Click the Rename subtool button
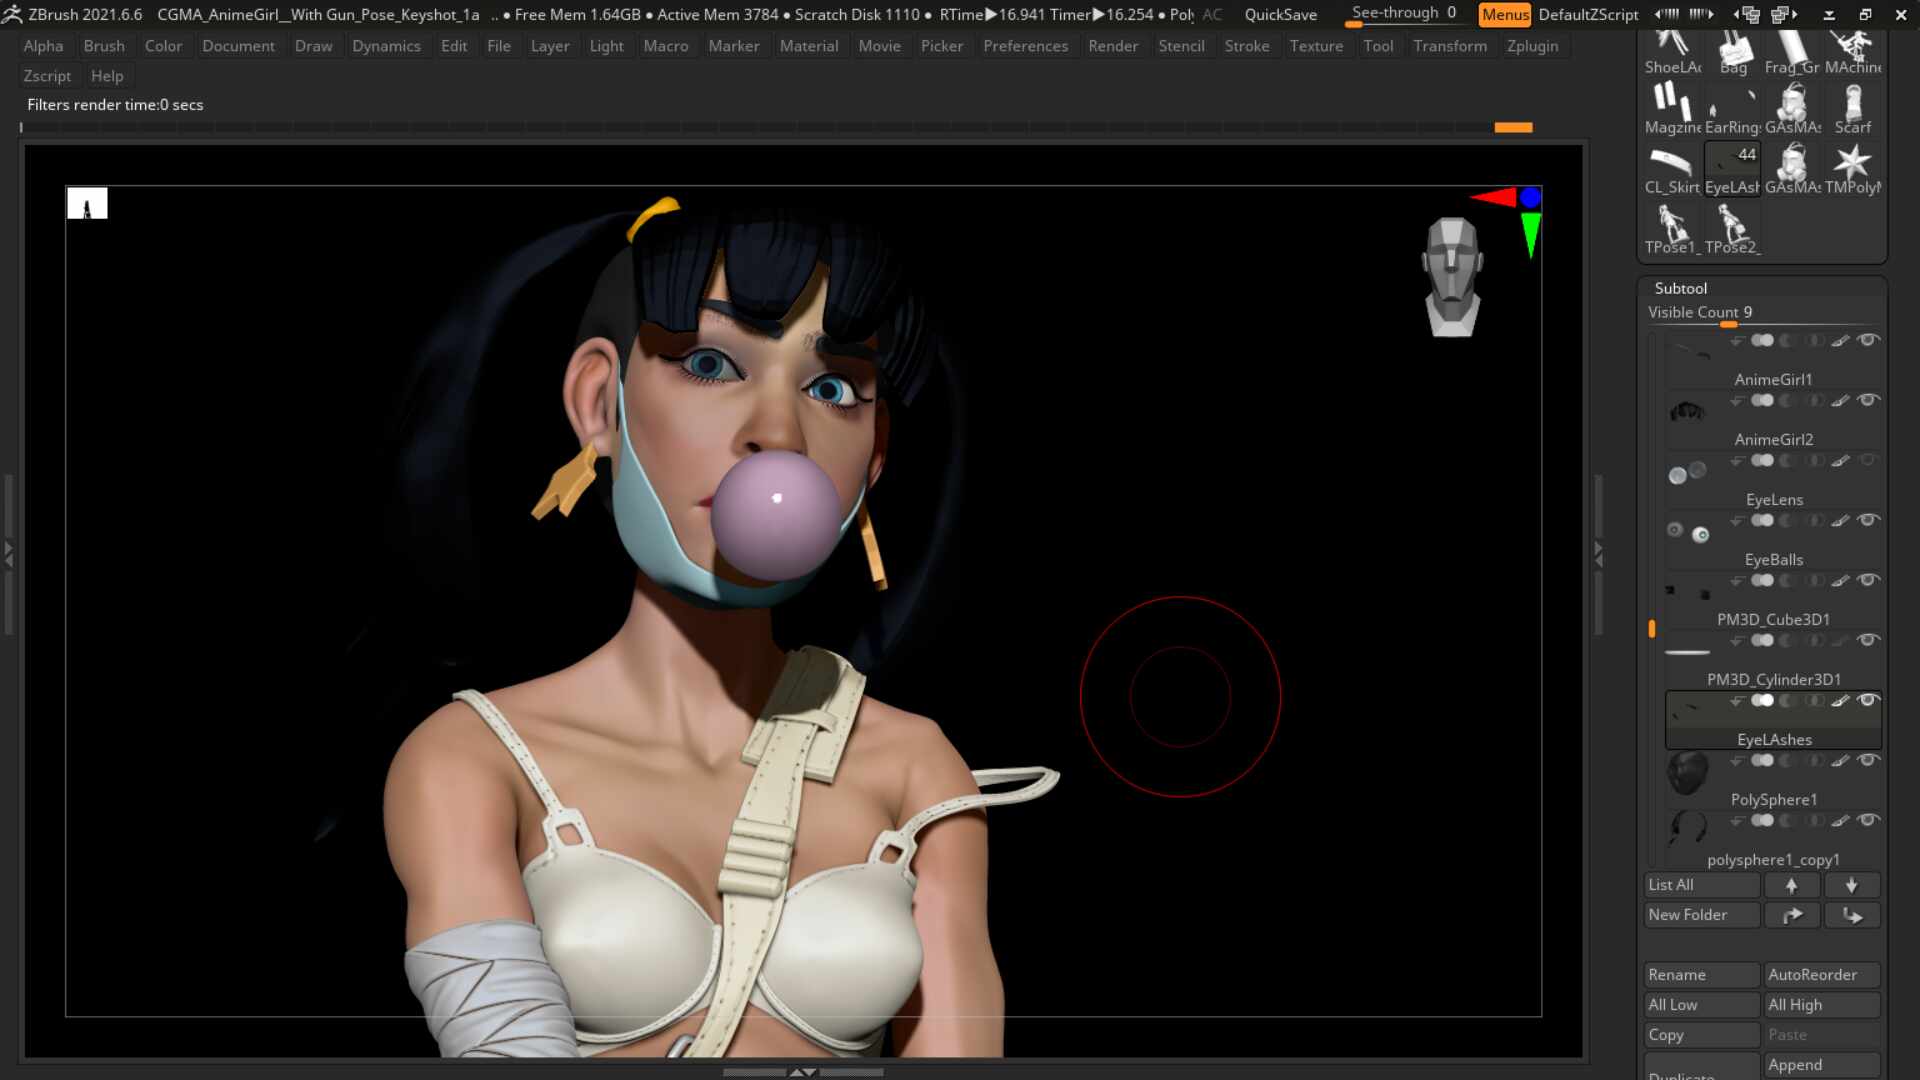This screenshot has height=1080, width=1920. [x=1702, y=975]
